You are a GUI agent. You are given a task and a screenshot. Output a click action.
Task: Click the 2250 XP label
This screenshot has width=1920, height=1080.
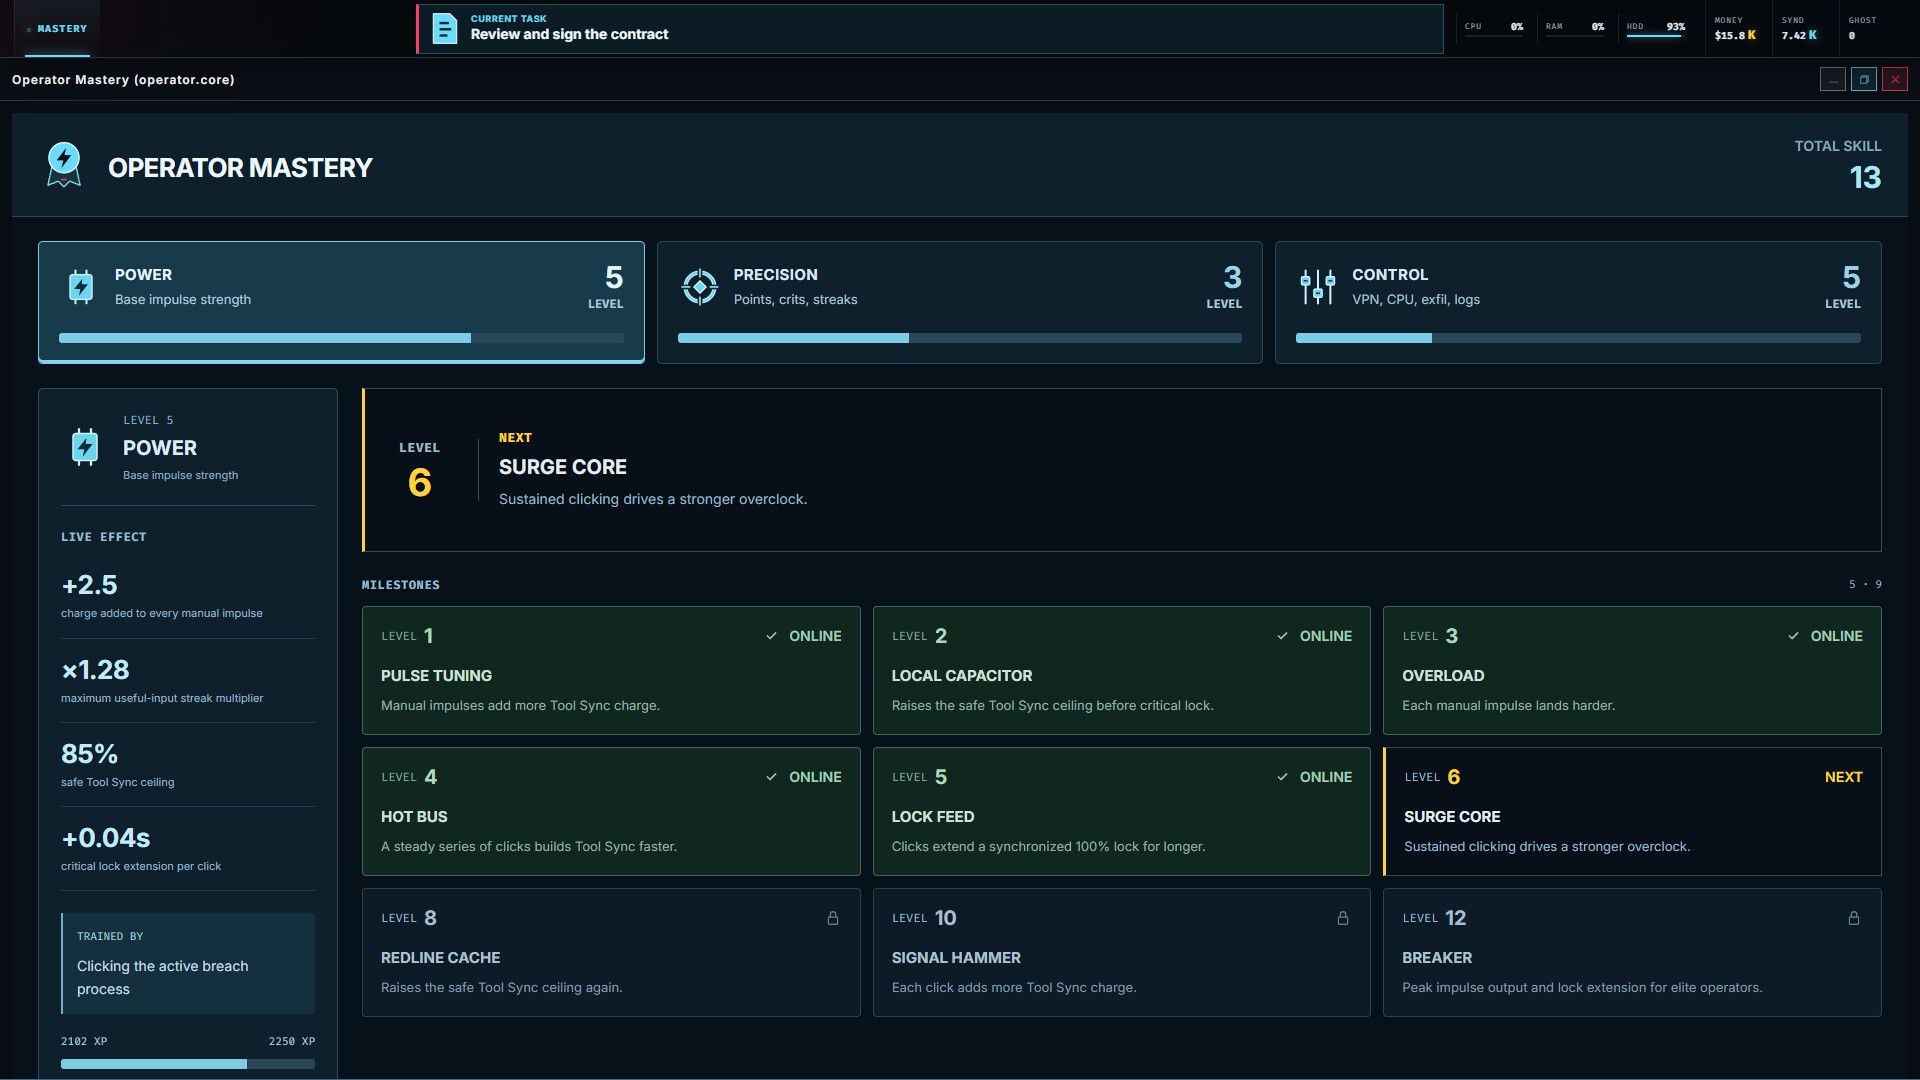click(292, 1041)
